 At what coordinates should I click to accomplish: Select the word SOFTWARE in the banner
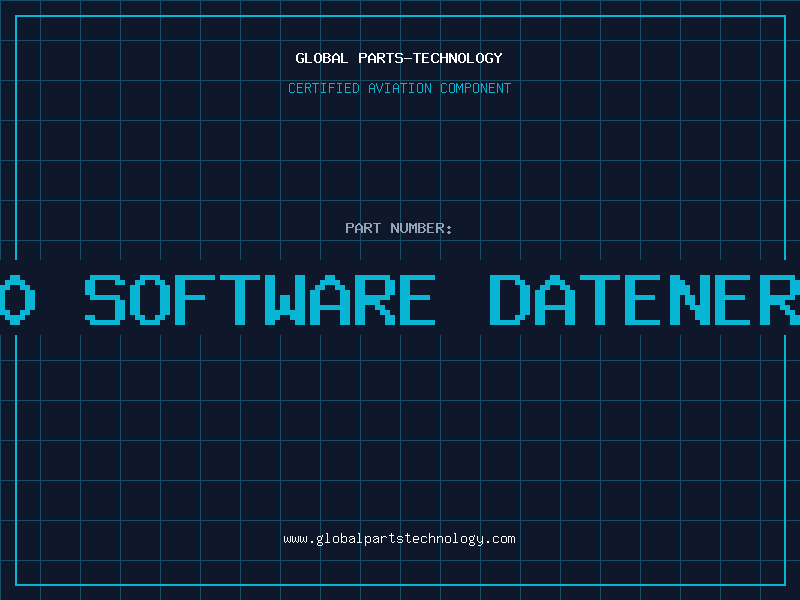point(260,299)
